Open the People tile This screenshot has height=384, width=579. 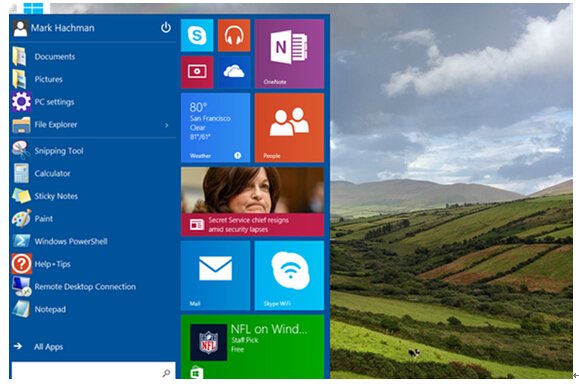[x=289, y=128]
